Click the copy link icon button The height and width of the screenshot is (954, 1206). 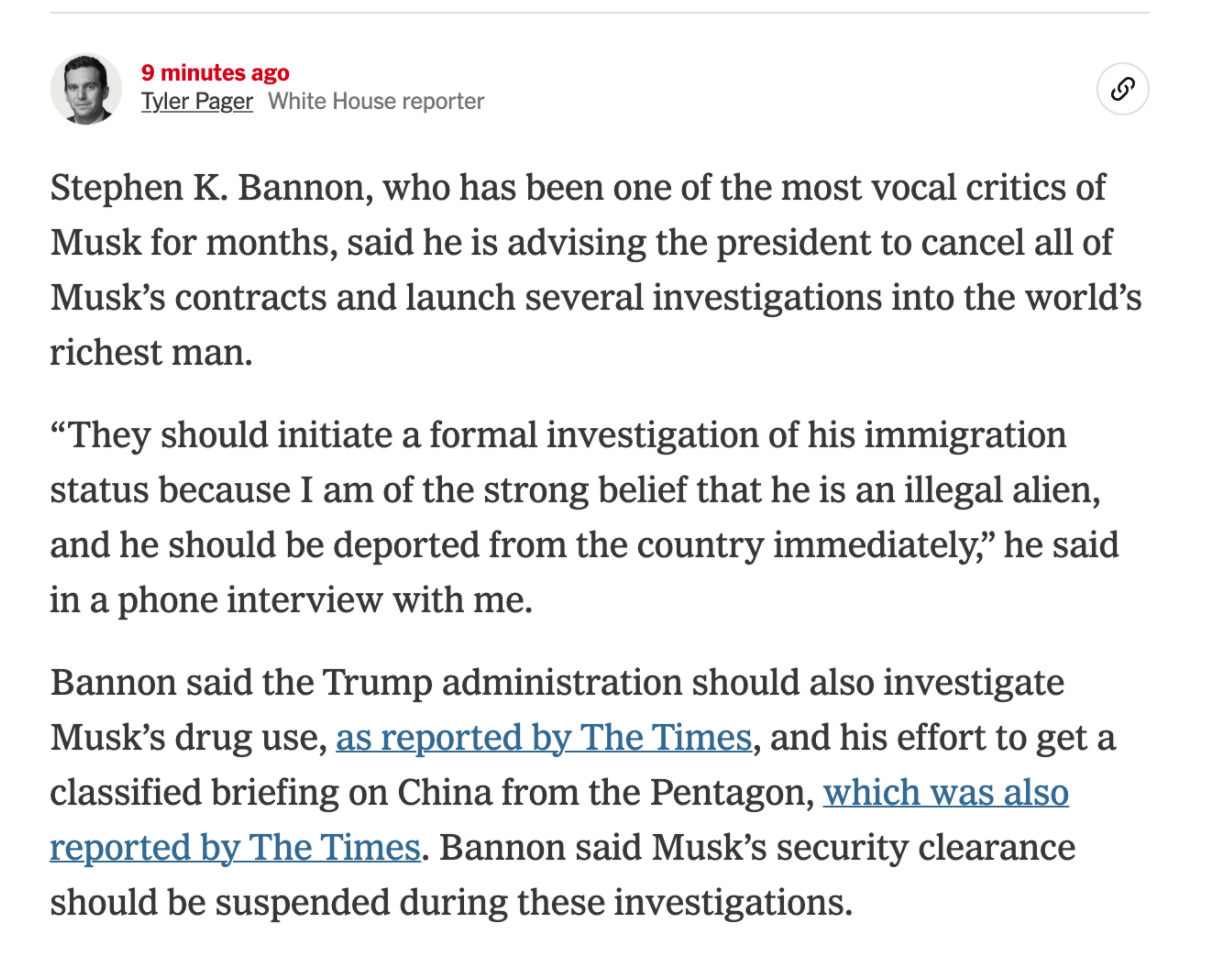coord(1122,89)
